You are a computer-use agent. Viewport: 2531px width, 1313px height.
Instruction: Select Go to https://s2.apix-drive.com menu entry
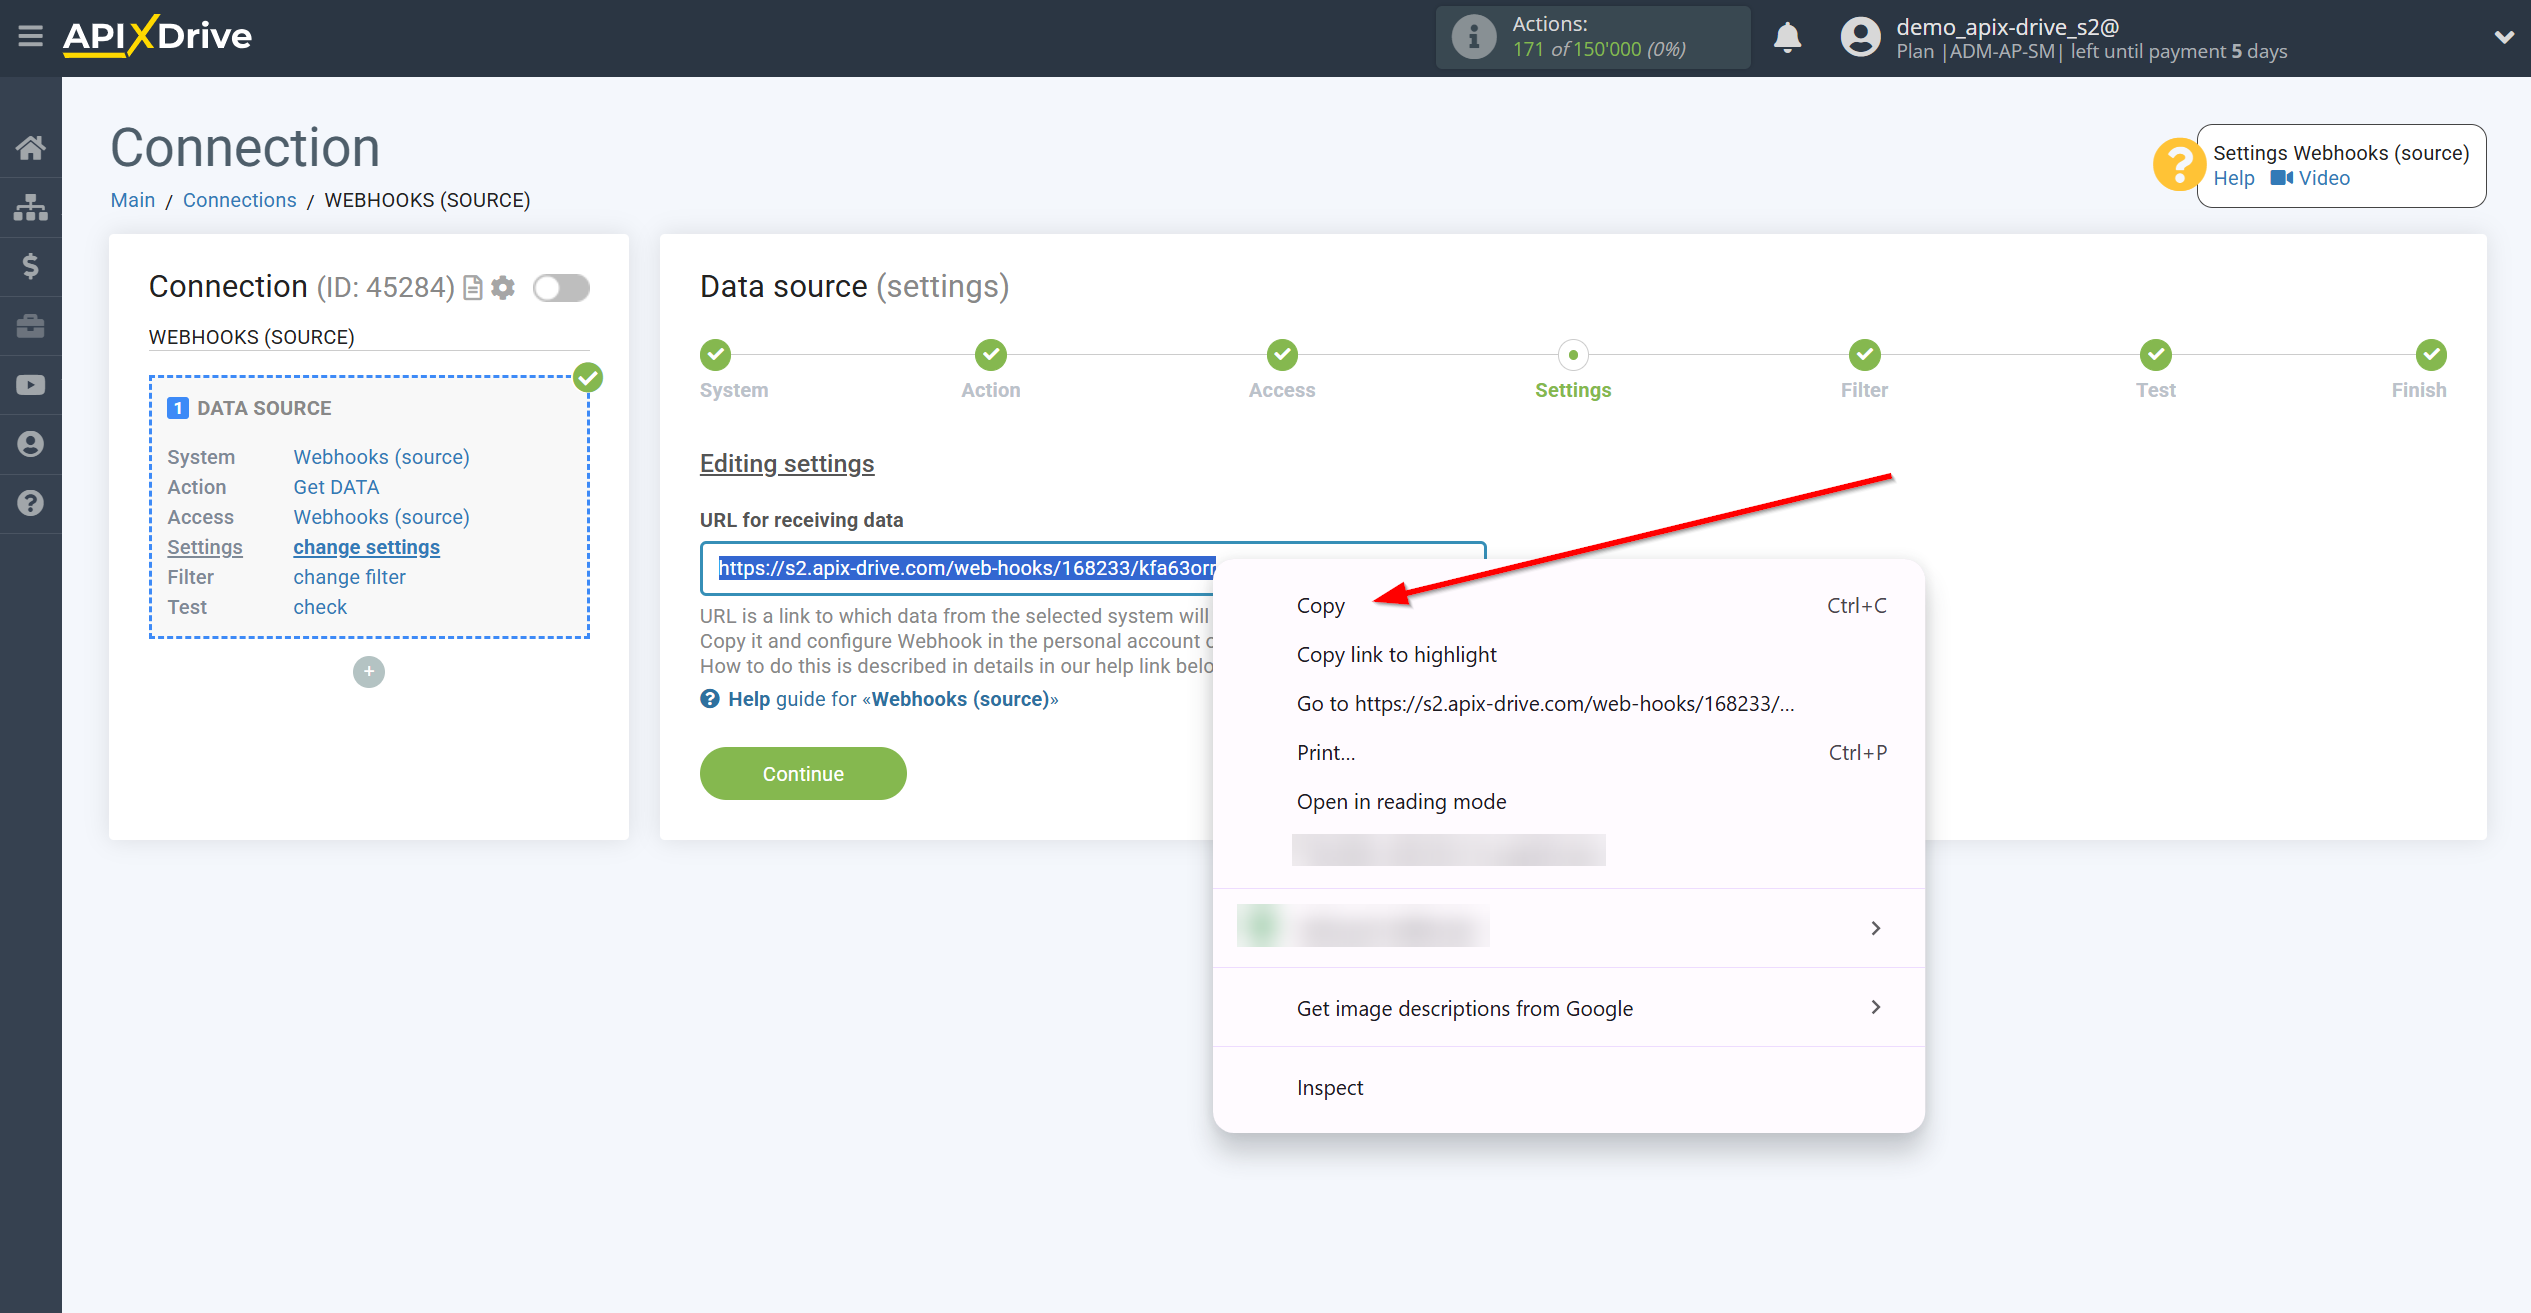(1568, 704)
